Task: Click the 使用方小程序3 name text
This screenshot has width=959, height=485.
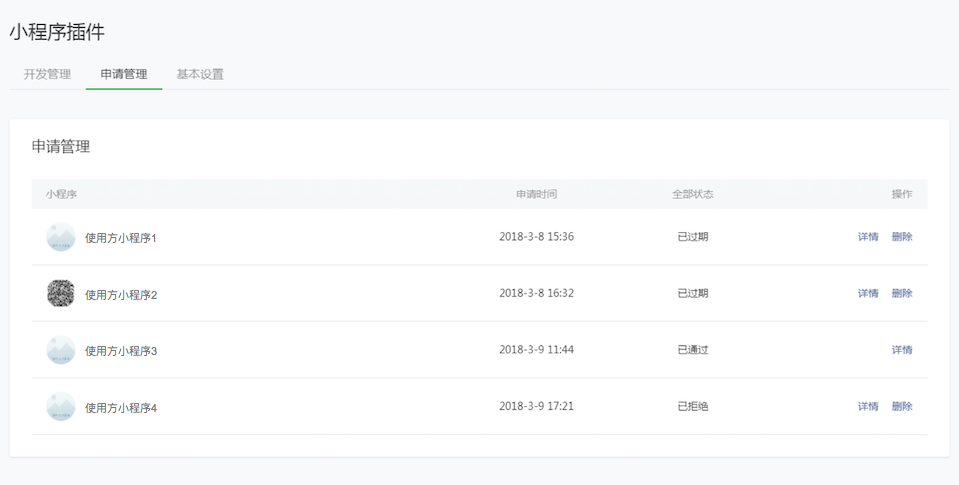Action: [121, 351]
